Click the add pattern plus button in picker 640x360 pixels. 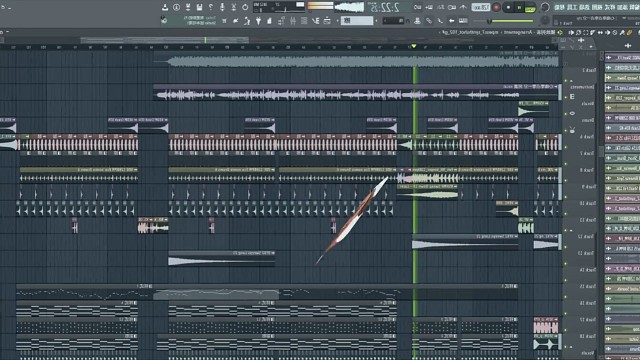click(628, 45)
